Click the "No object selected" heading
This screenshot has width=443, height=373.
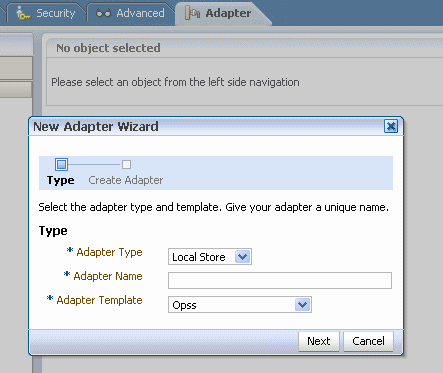point(108,48)
